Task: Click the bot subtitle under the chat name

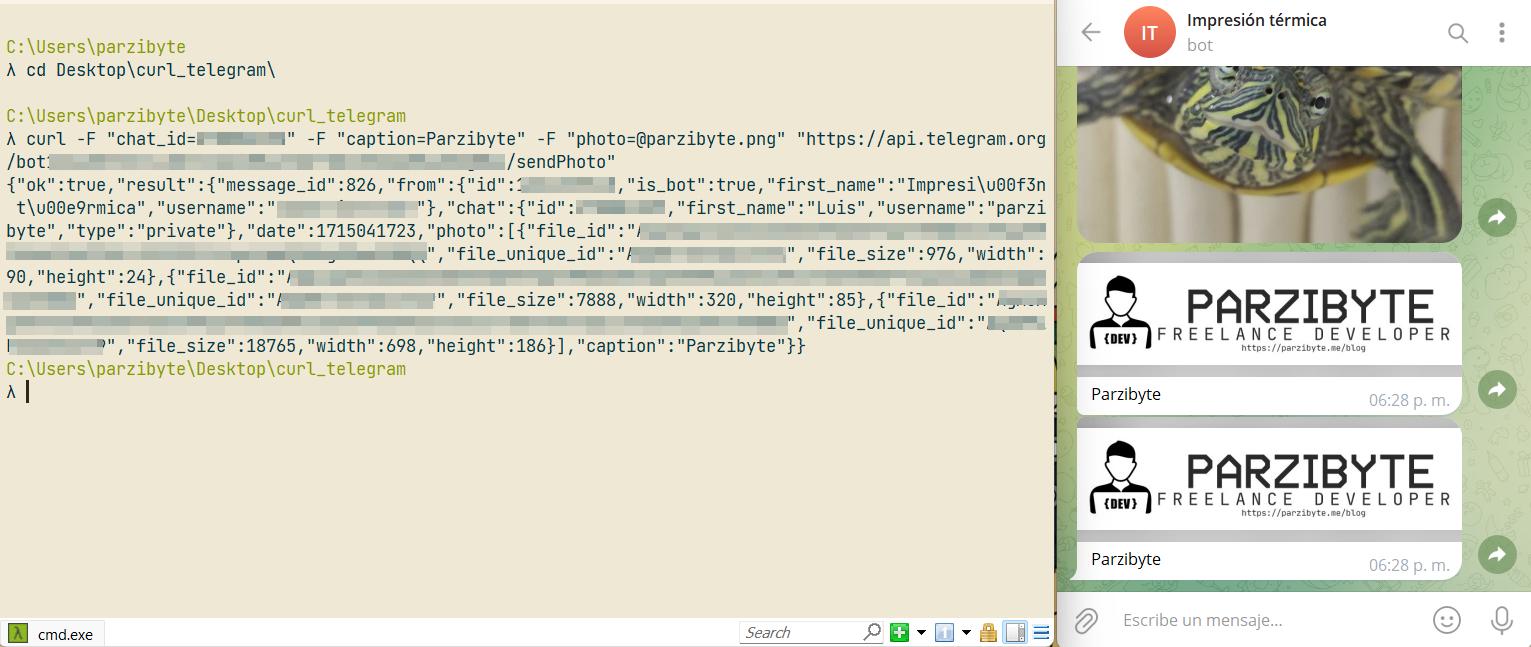Action: pyautogui.click(x=1200, y=45)
